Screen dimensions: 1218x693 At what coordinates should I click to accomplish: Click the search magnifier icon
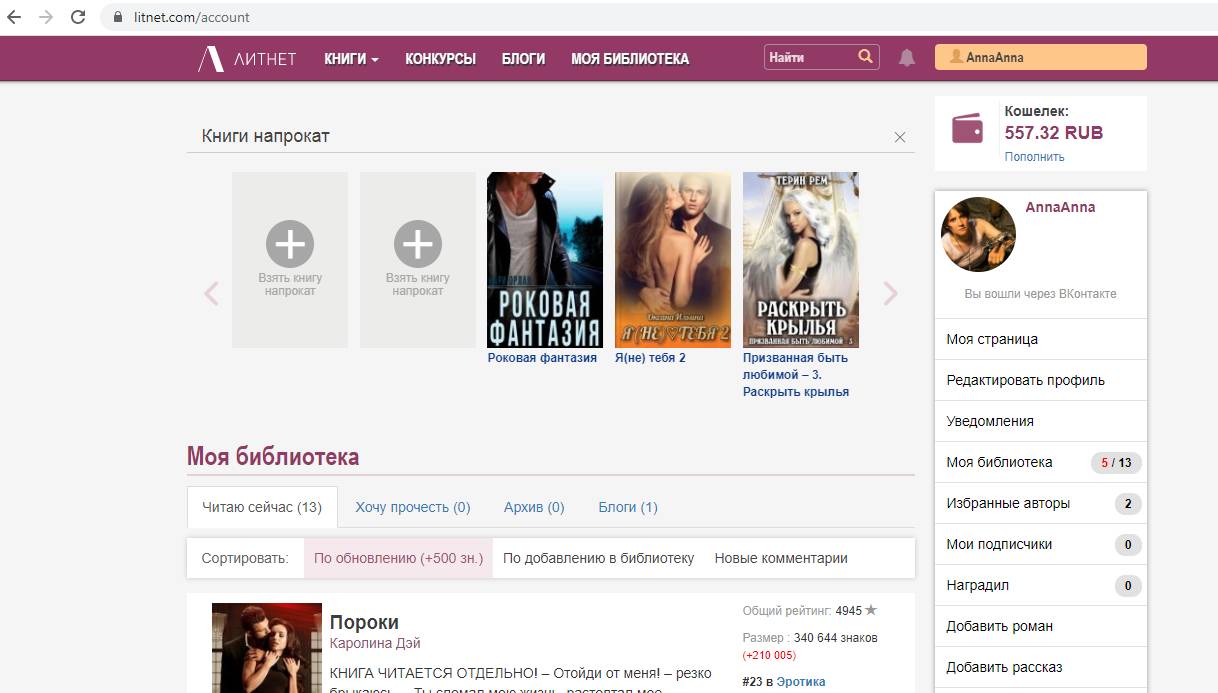click(865, 57)
